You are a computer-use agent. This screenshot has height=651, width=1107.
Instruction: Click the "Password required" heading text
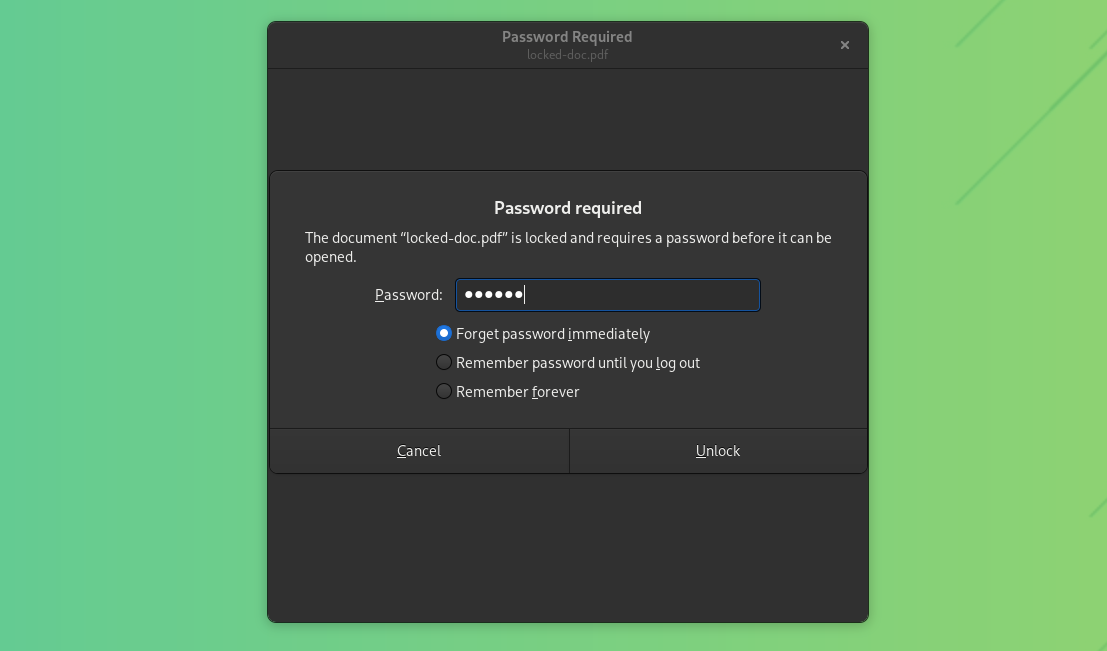567,208
